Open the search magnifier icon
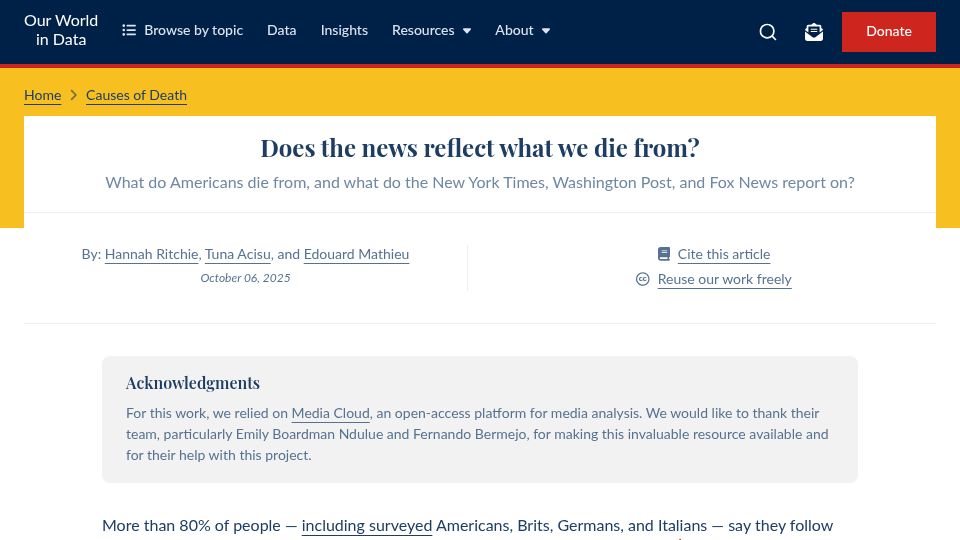Image resolution: width=960 pixels, height=540 pixels. click(768, 32)
